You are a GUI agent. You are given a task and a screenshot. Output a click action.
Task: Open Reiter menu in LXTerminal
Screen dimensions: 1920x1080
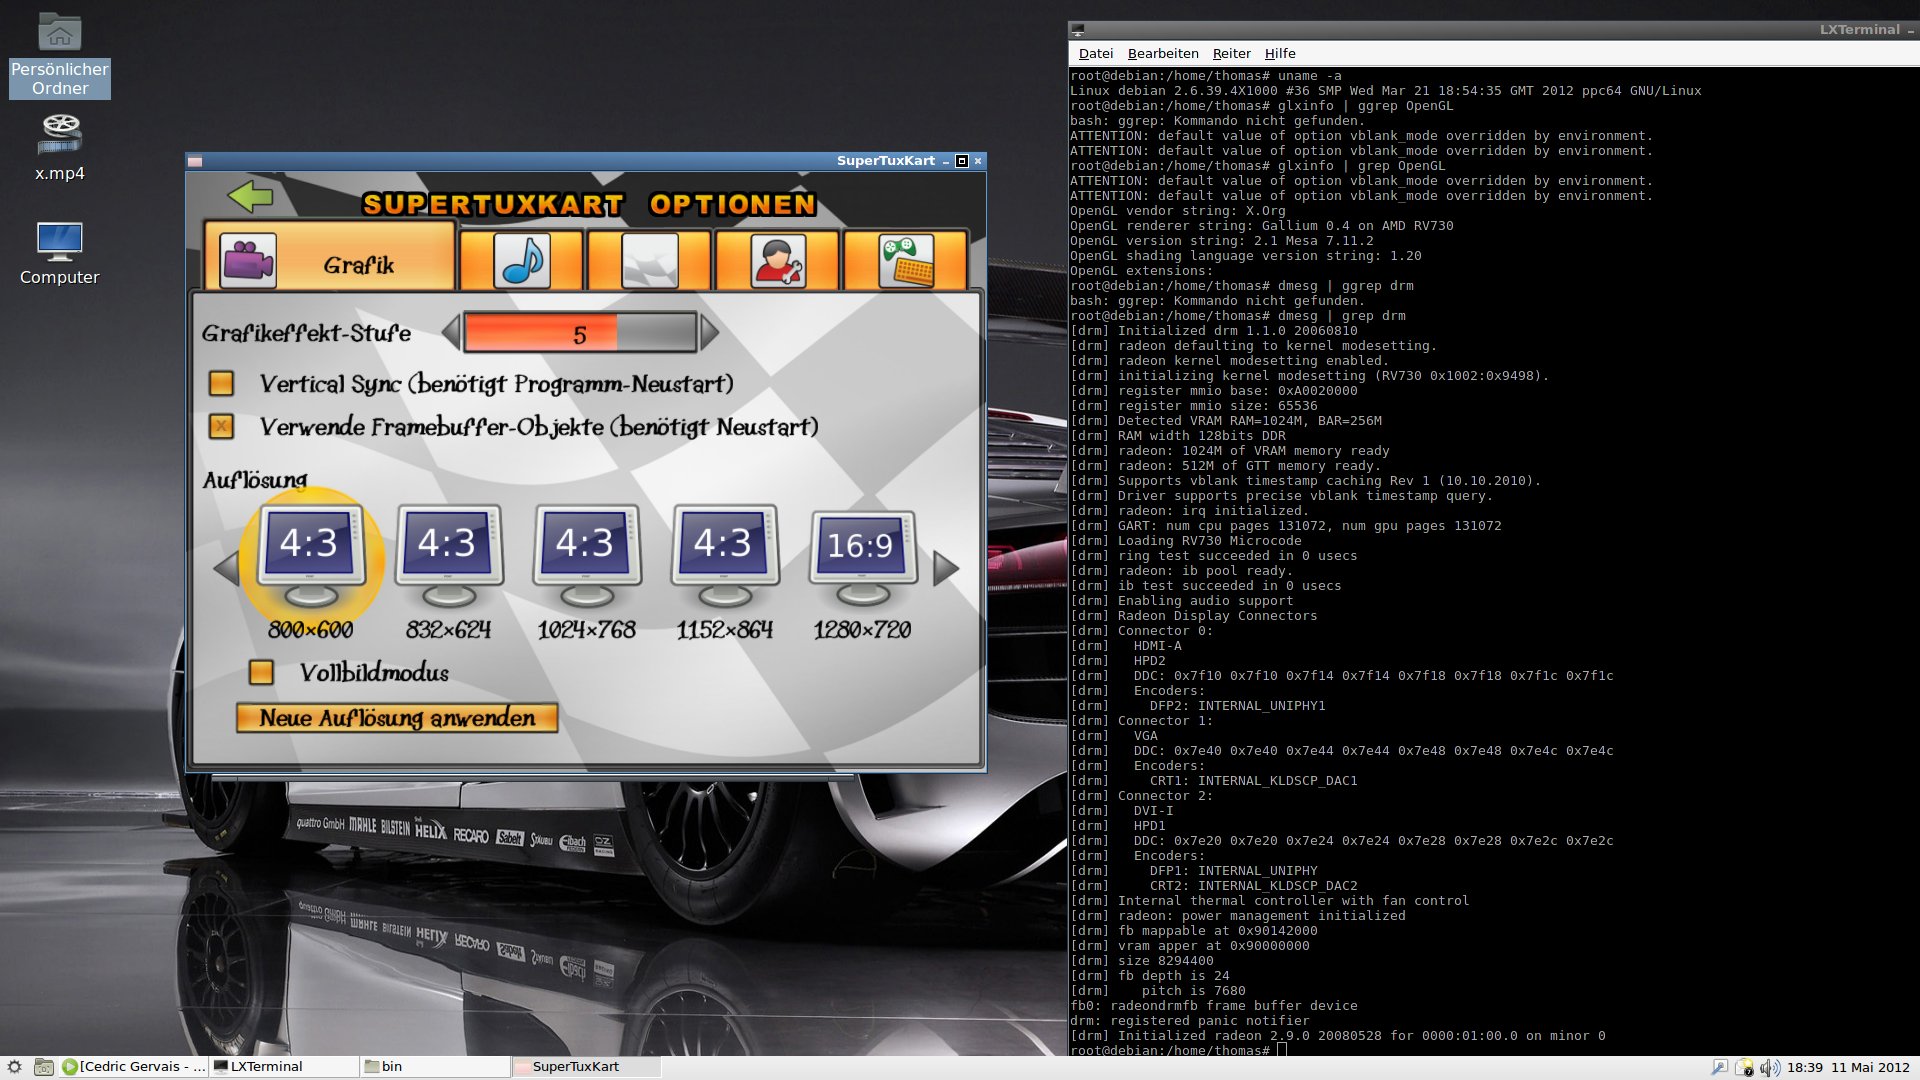[x=1231, y=54]
